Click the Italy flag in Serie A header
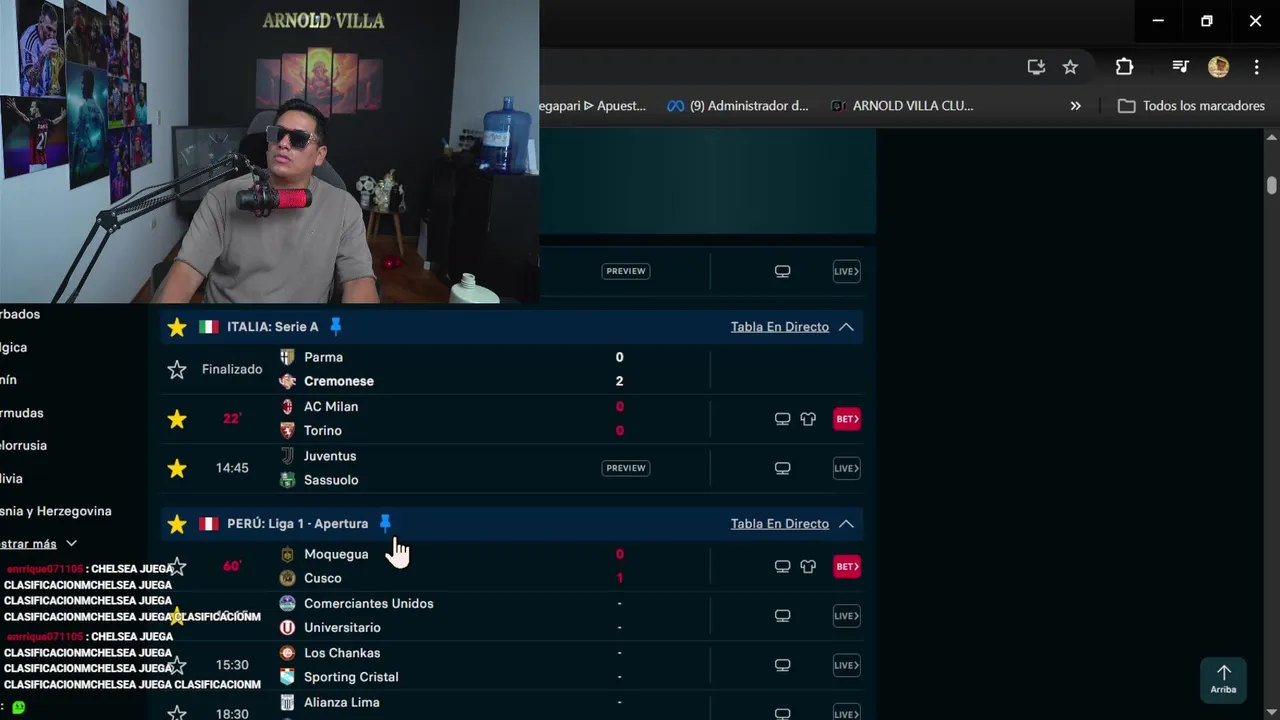Image resolution: width=1280 pixels, height=720 pixels. tap(208, 327)
